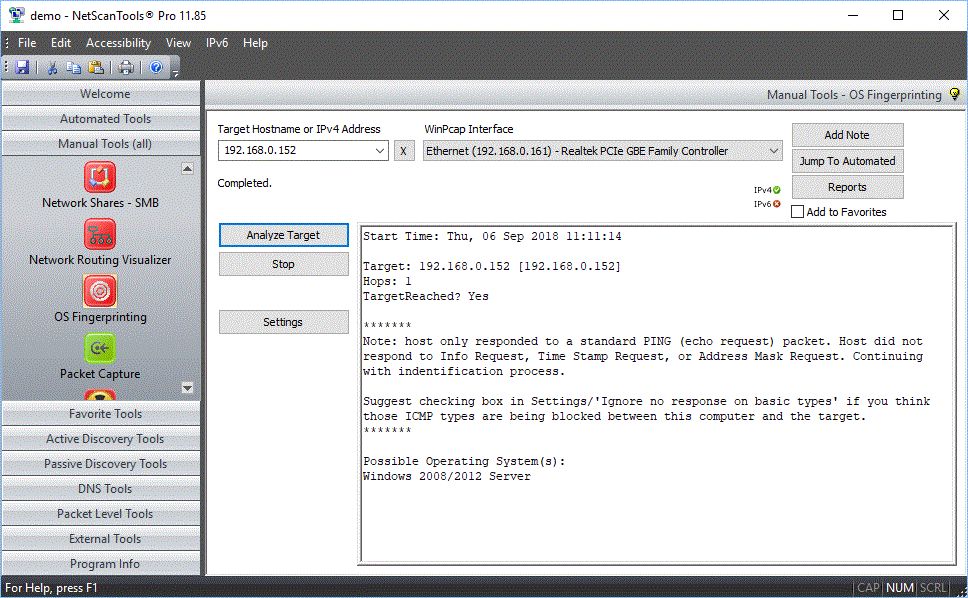
Task: Open the Packet Capture tool icon
Action: point(100,348)
